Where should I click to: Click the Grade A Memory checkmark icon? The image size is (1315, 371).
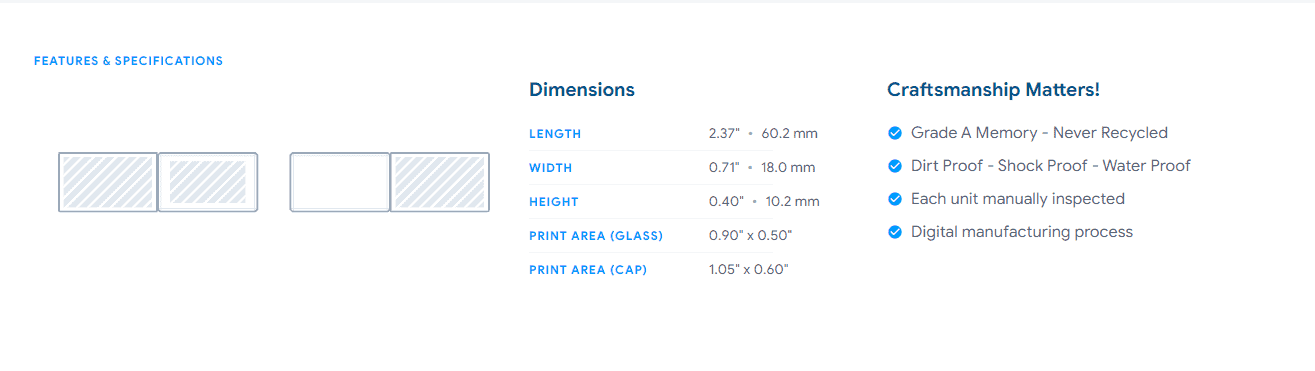(x=895, y=133)
